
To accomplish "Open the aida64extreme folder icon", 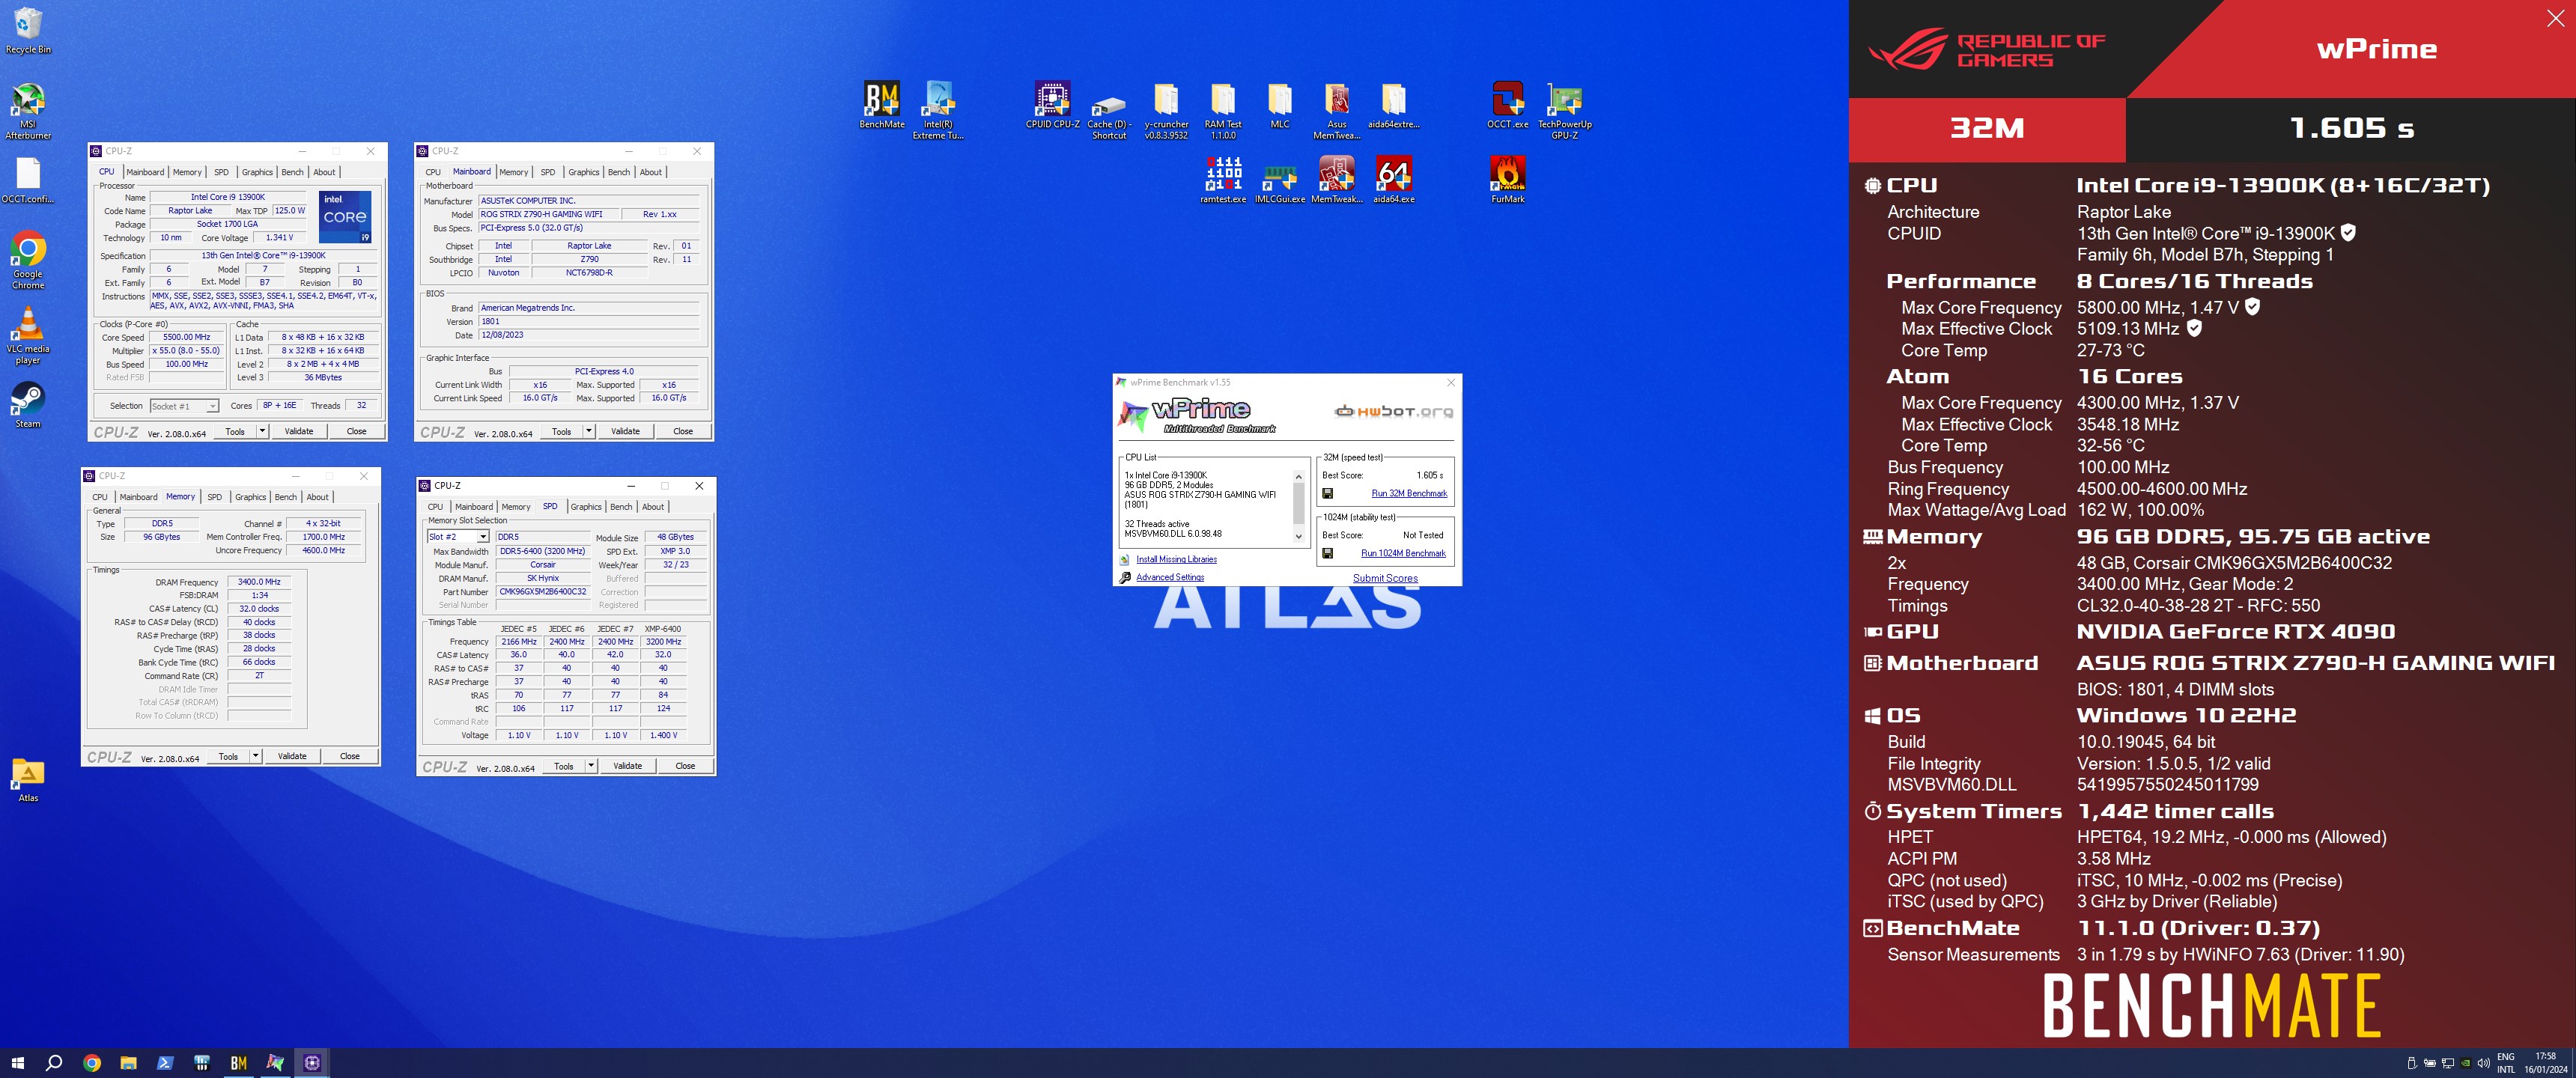I will (x=1394, y=105).
